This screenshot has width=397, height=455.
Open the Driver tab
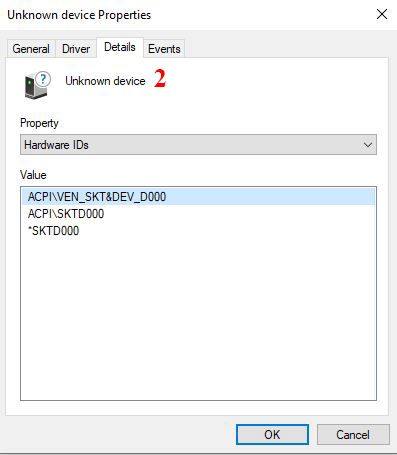(76, 49)
